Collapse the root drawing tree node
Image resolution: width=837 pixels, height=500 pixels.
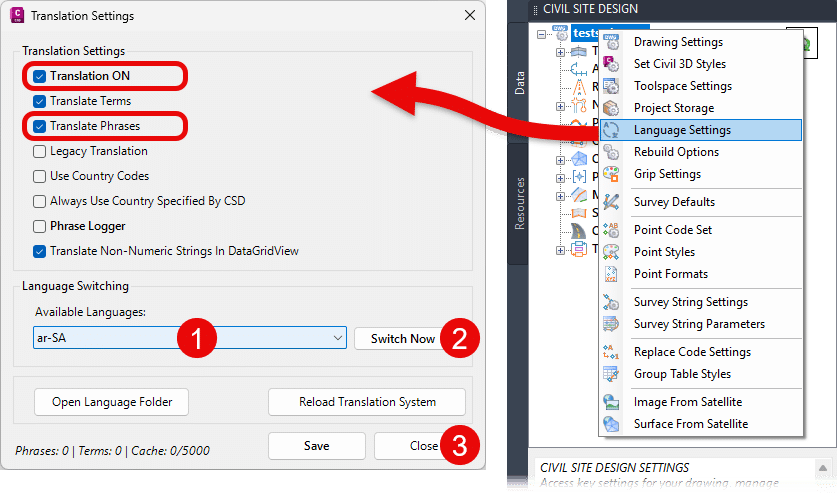(541, 34)
